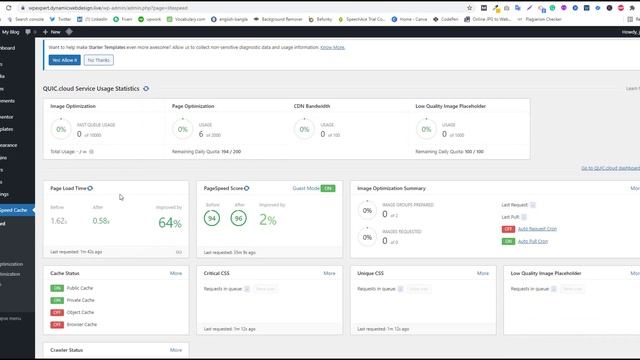This screenshot has height=360, width=640.
Task: Open Upwork bookmark in bookmarks bar
Action: point(150,19)
